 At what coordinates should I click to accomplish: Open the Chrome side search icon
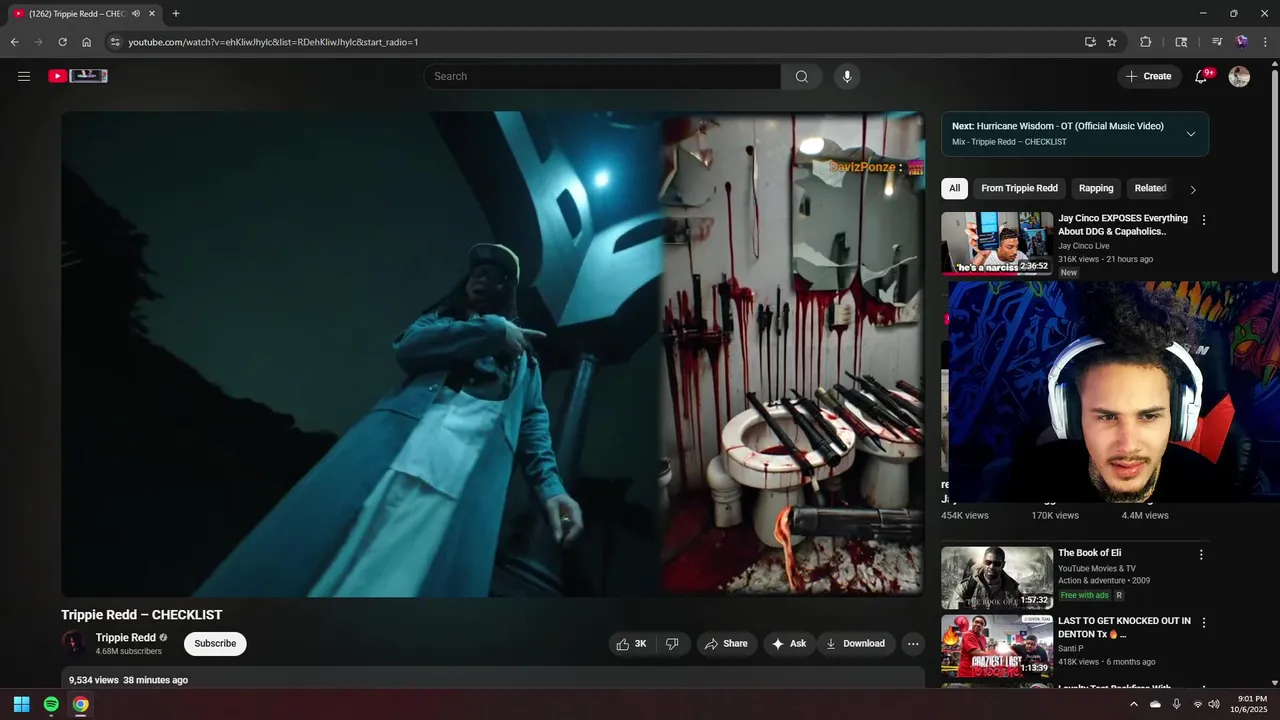[x=1181, y=42]
